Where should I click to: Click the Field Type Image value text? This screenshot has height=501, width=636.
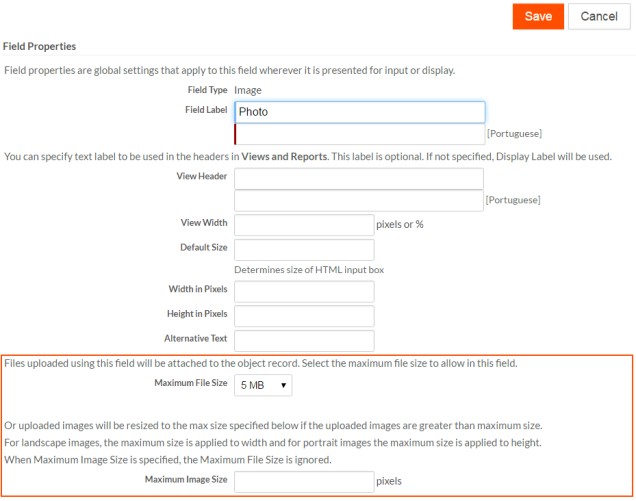pyautogui.click(x=247, y=90)
